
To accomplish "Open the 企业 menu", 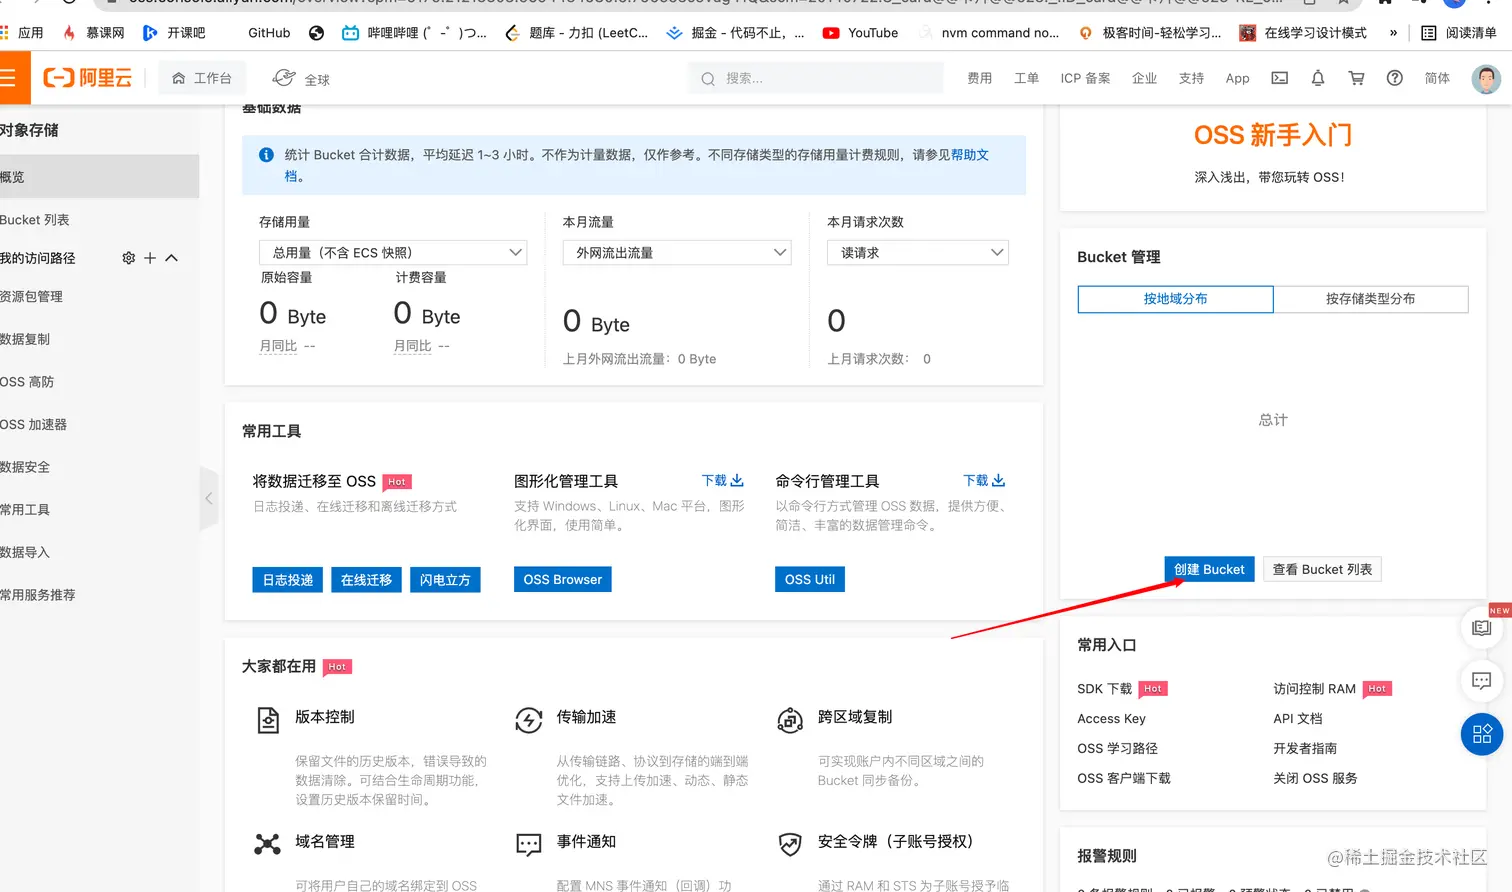I will (x=1144, y=78).
